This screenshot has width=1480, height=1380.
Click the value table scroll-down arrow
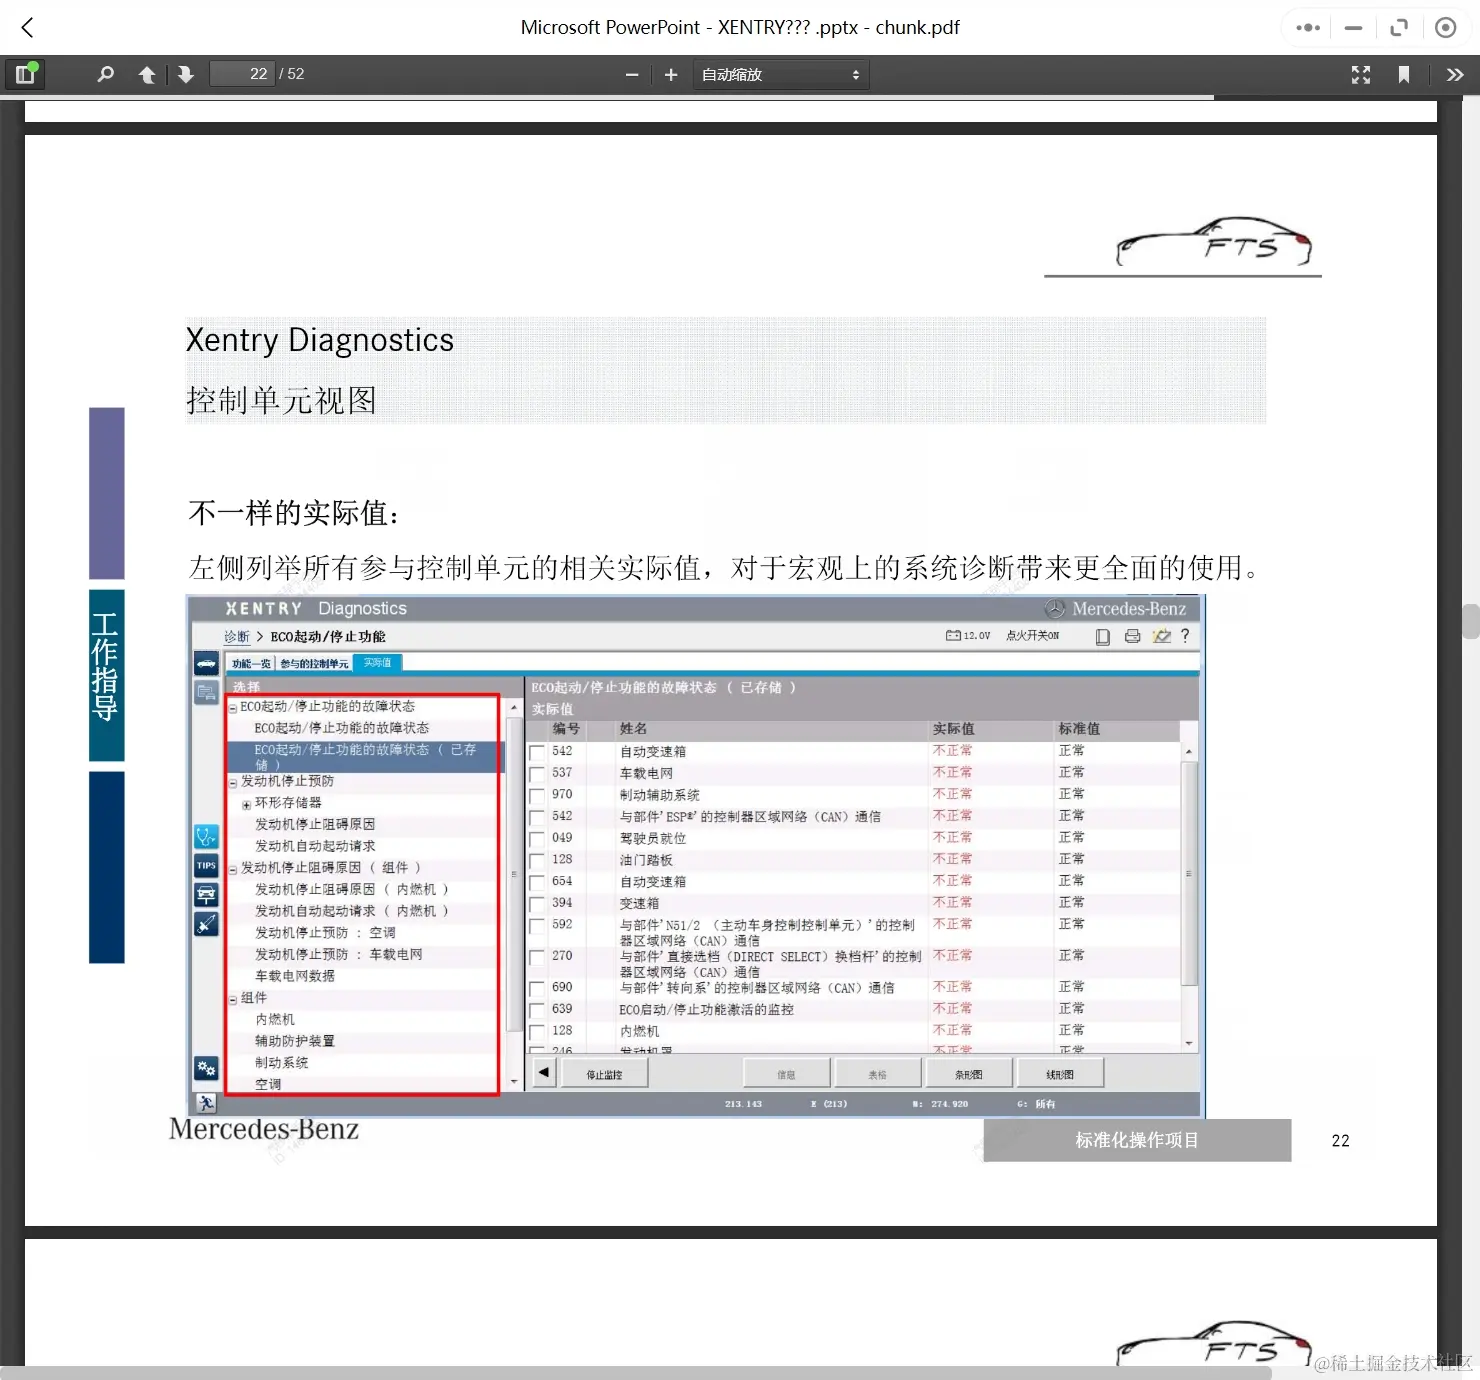[1189, 1043]
